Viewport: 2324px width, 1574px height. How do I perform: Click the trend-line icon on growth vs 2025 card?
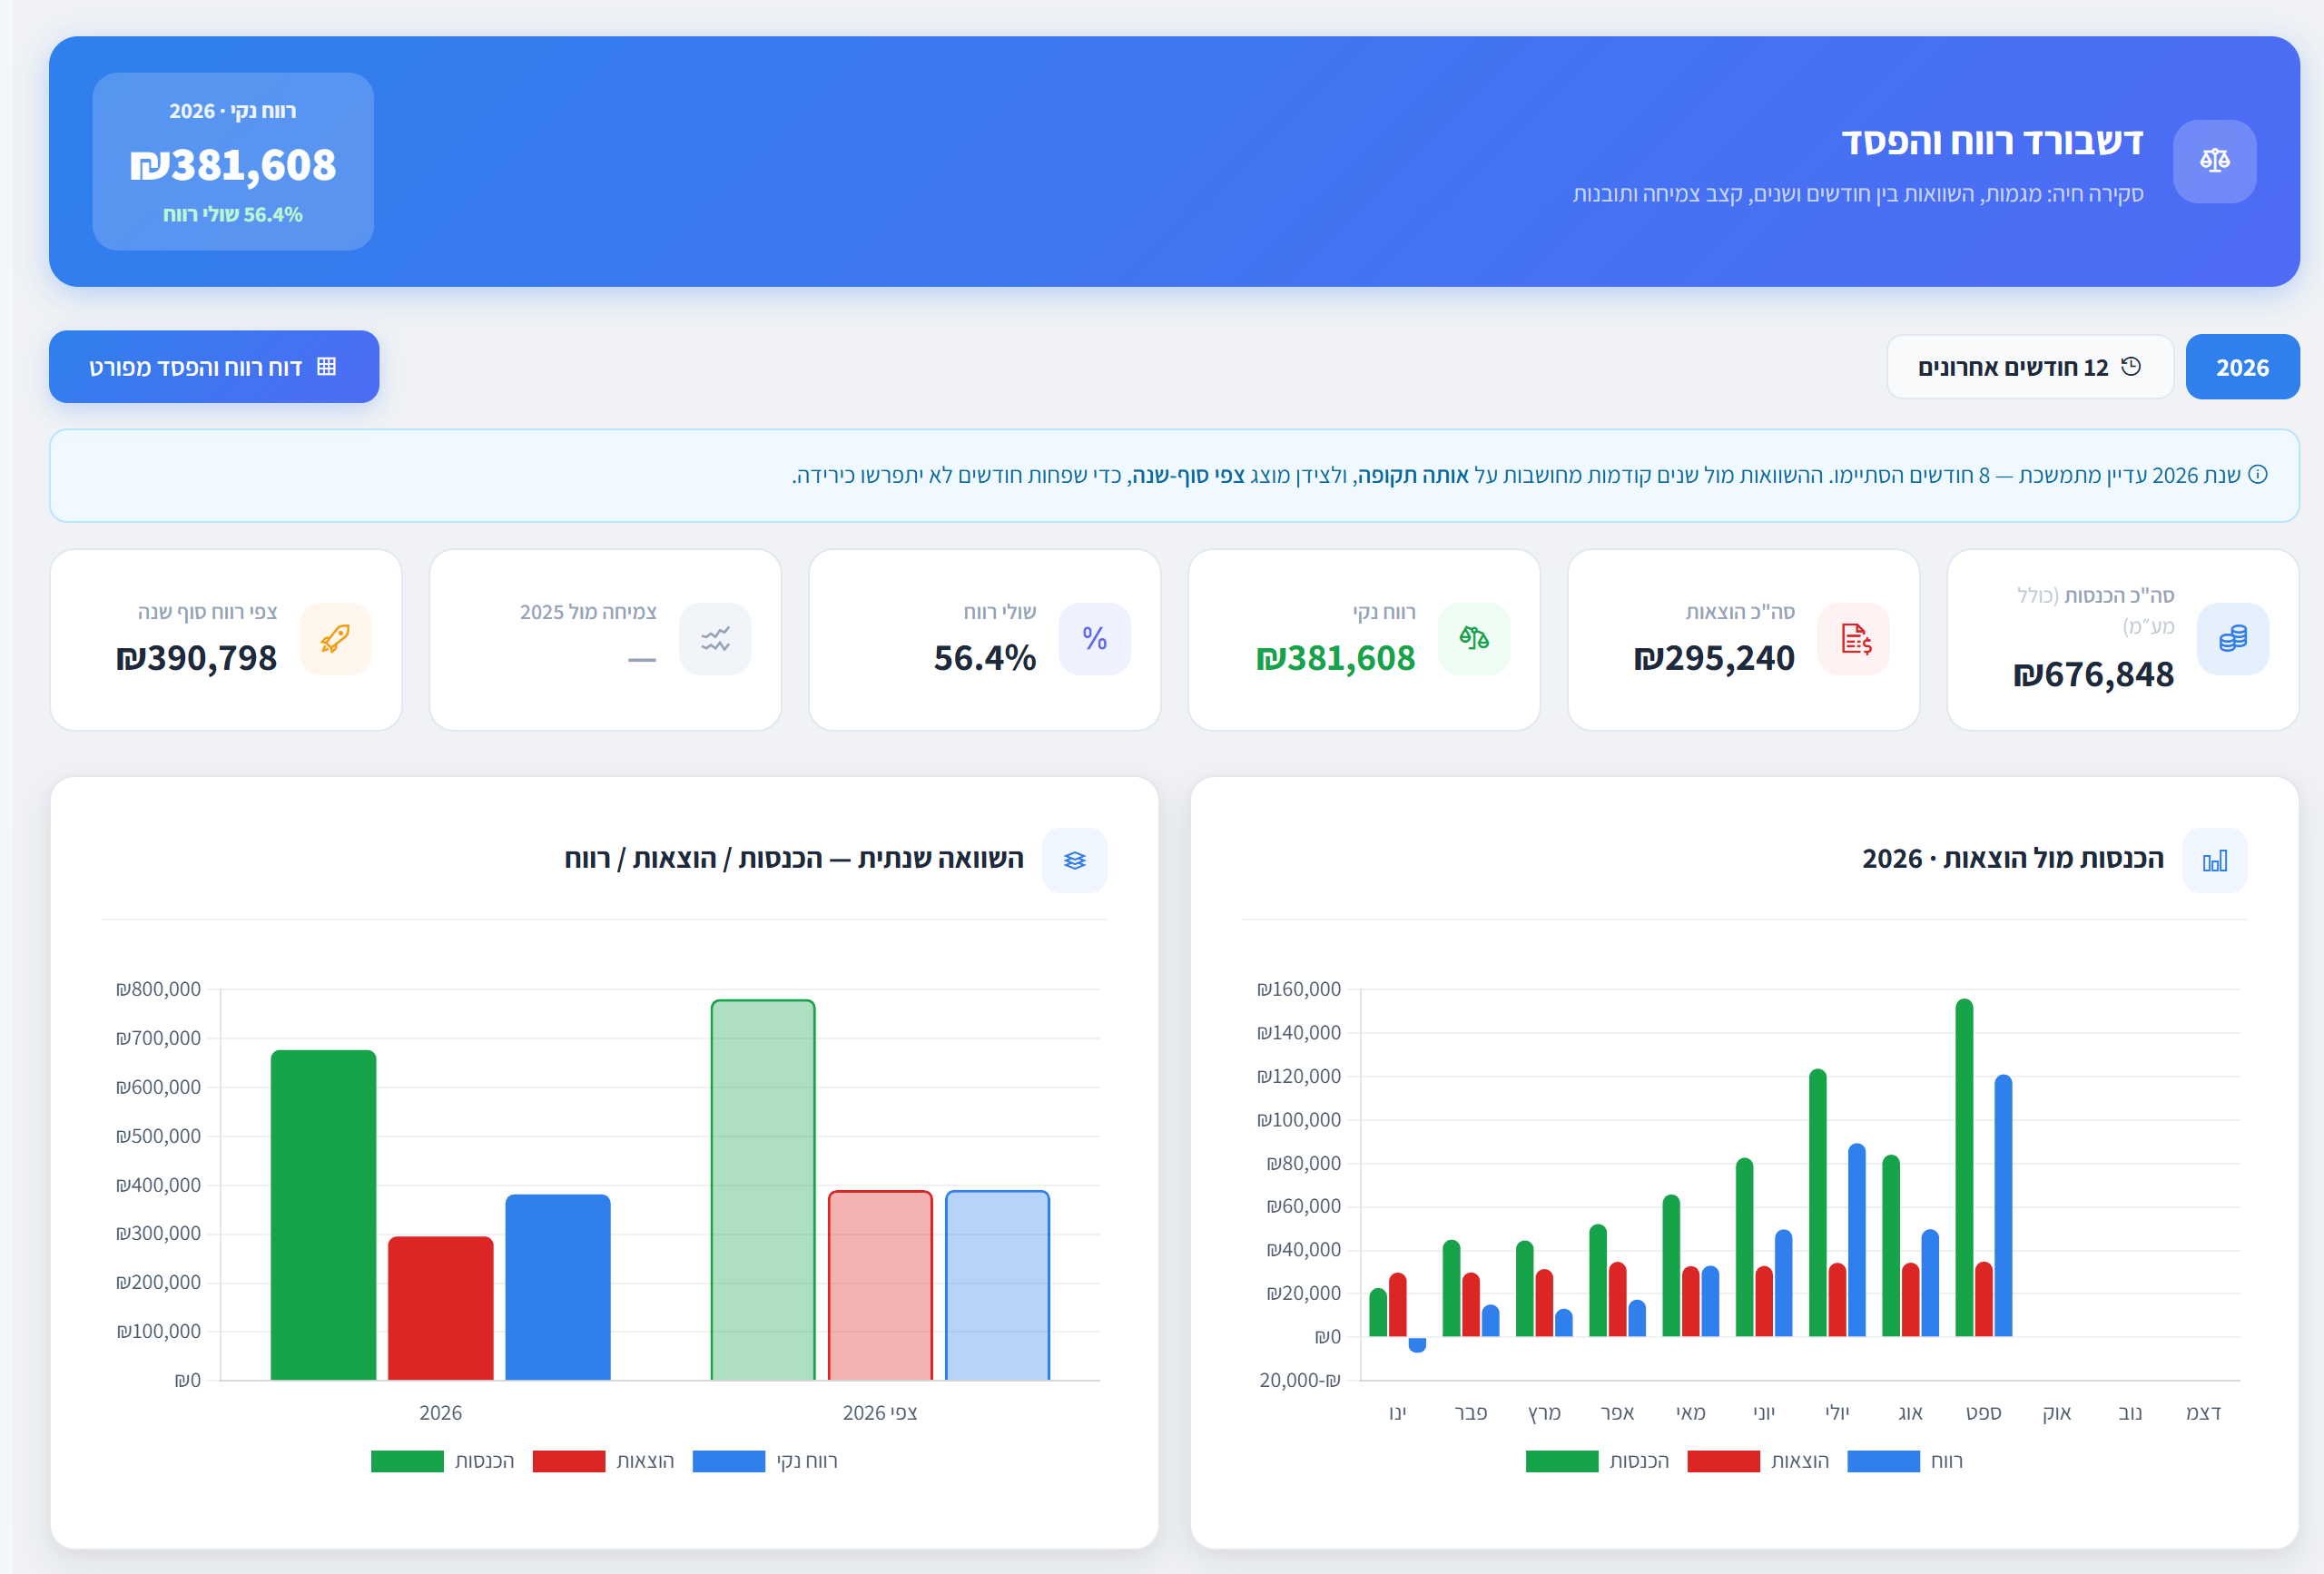point(715,638)
